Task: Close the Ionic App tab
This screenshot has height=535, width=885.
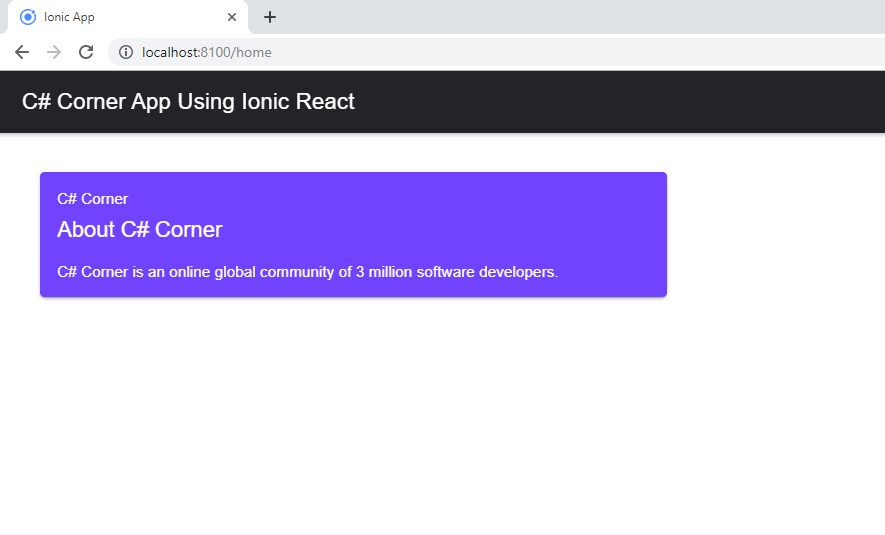Action: (x=232, y=17)
